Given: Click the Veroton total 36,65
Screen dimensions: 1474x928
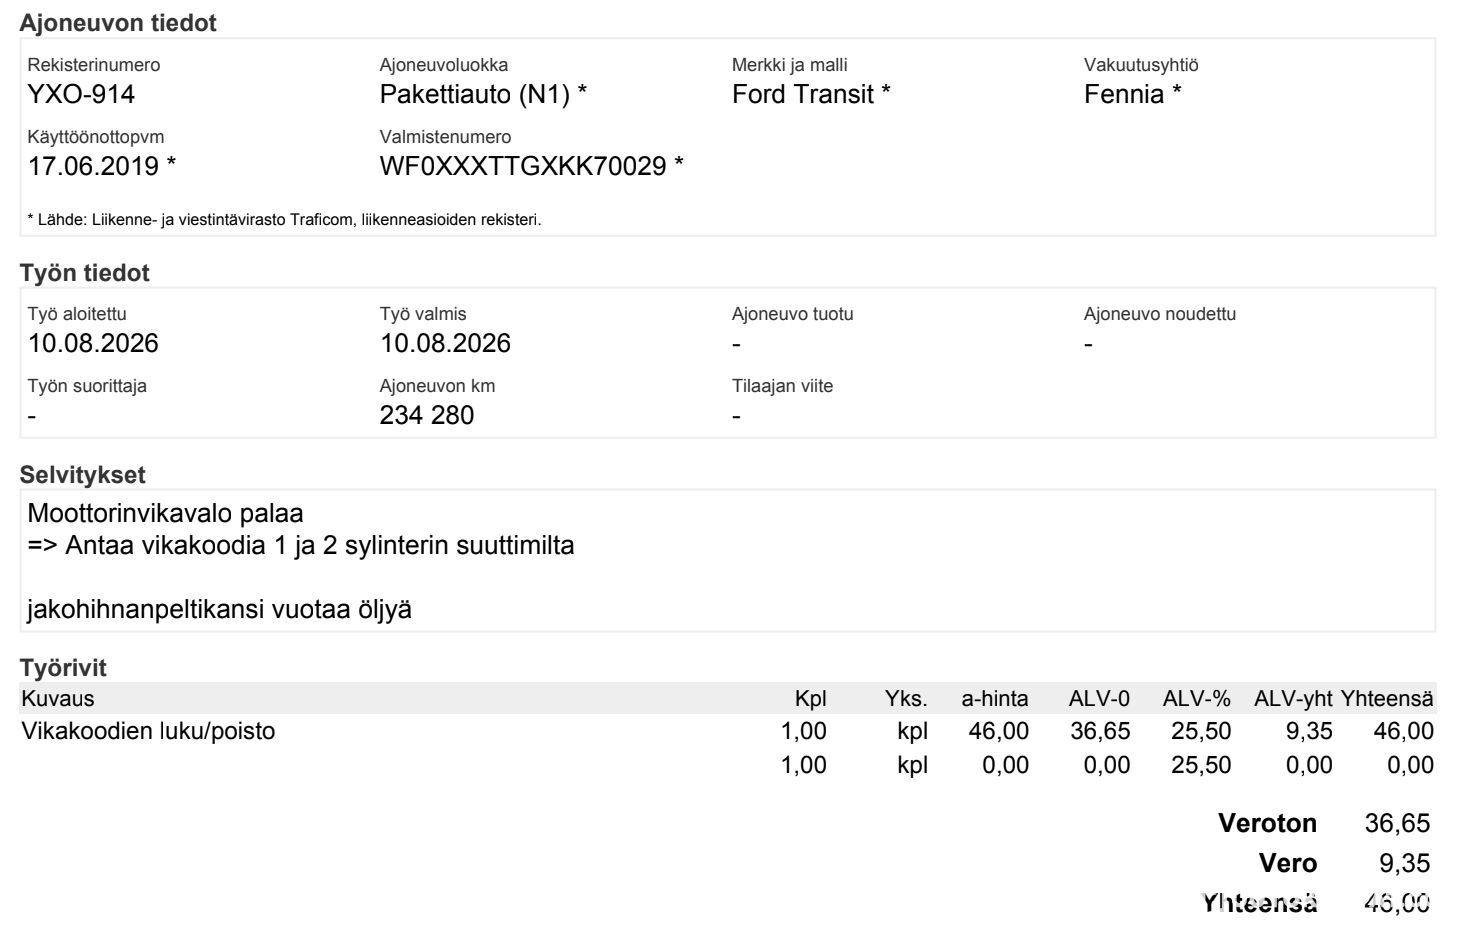Looking at the screenshot, I should point(1397,824).
